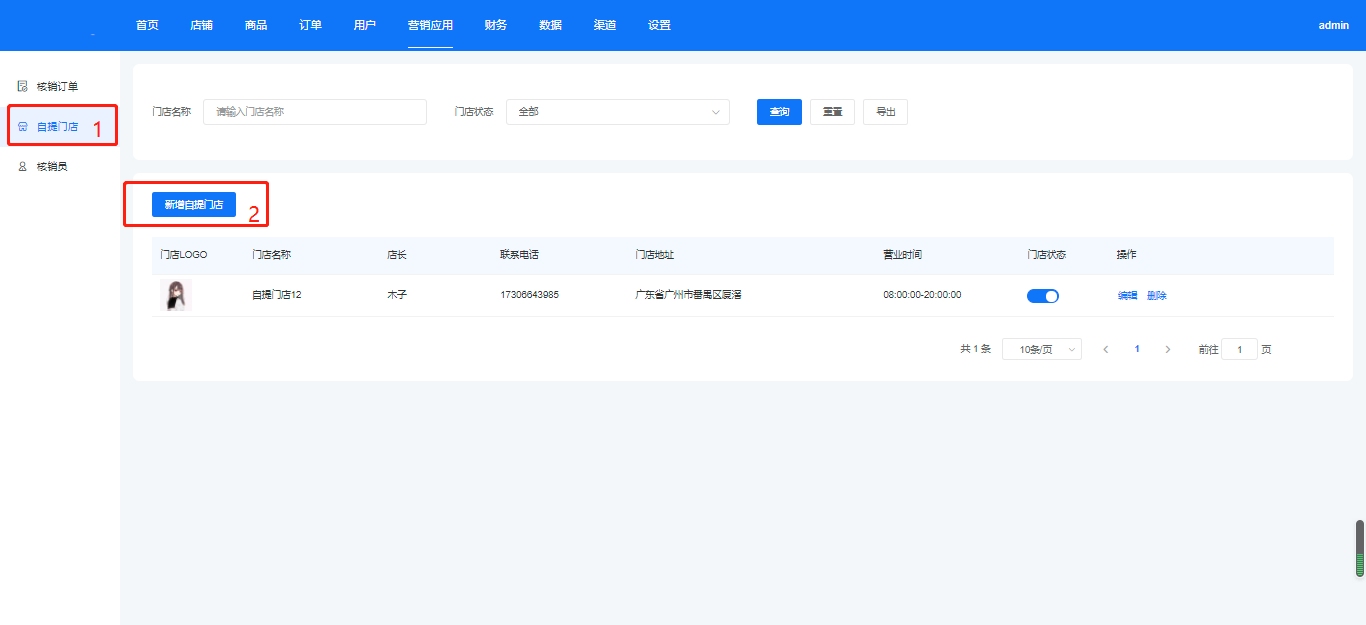The height and width of the screenshot is (625, 1366).
Task: Click 编辑 link for 自提门店12
Action: click(x=1127, y=296)
